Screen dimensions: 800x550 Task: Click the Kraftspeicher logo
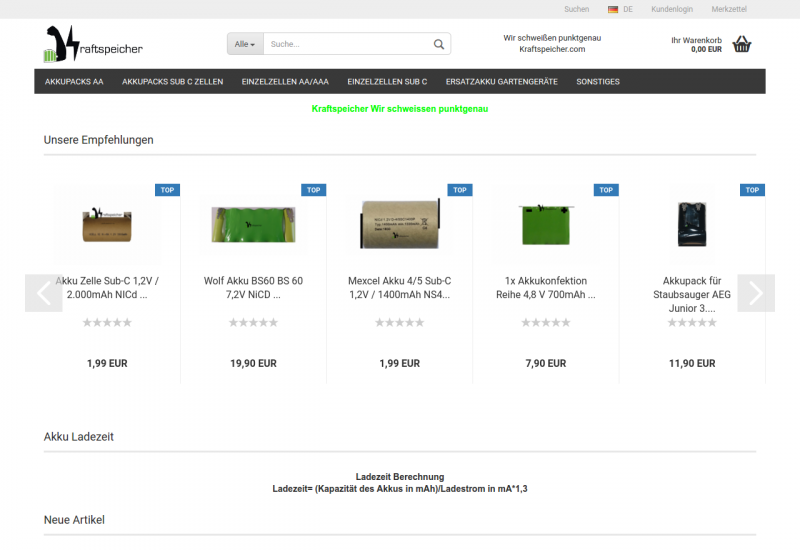[x=93, y=44]
